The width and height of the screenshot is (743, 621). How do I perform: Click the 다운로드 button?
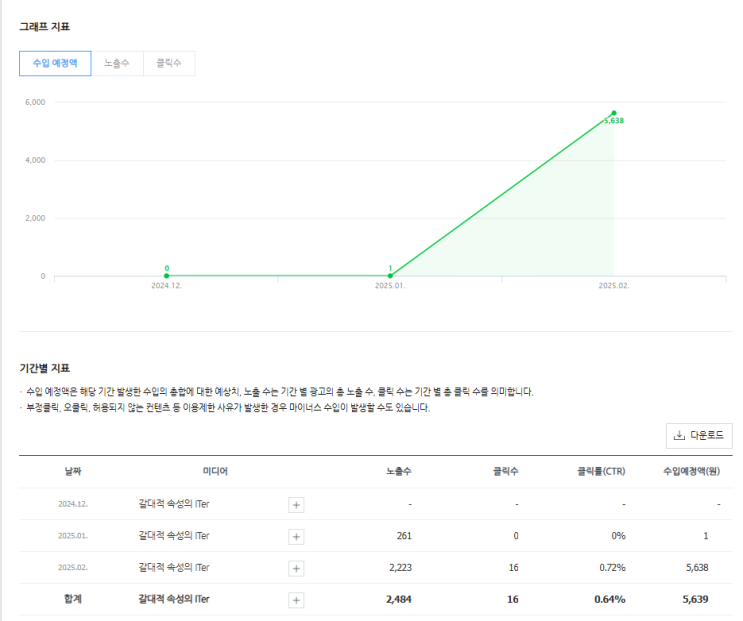click(699, 435)
